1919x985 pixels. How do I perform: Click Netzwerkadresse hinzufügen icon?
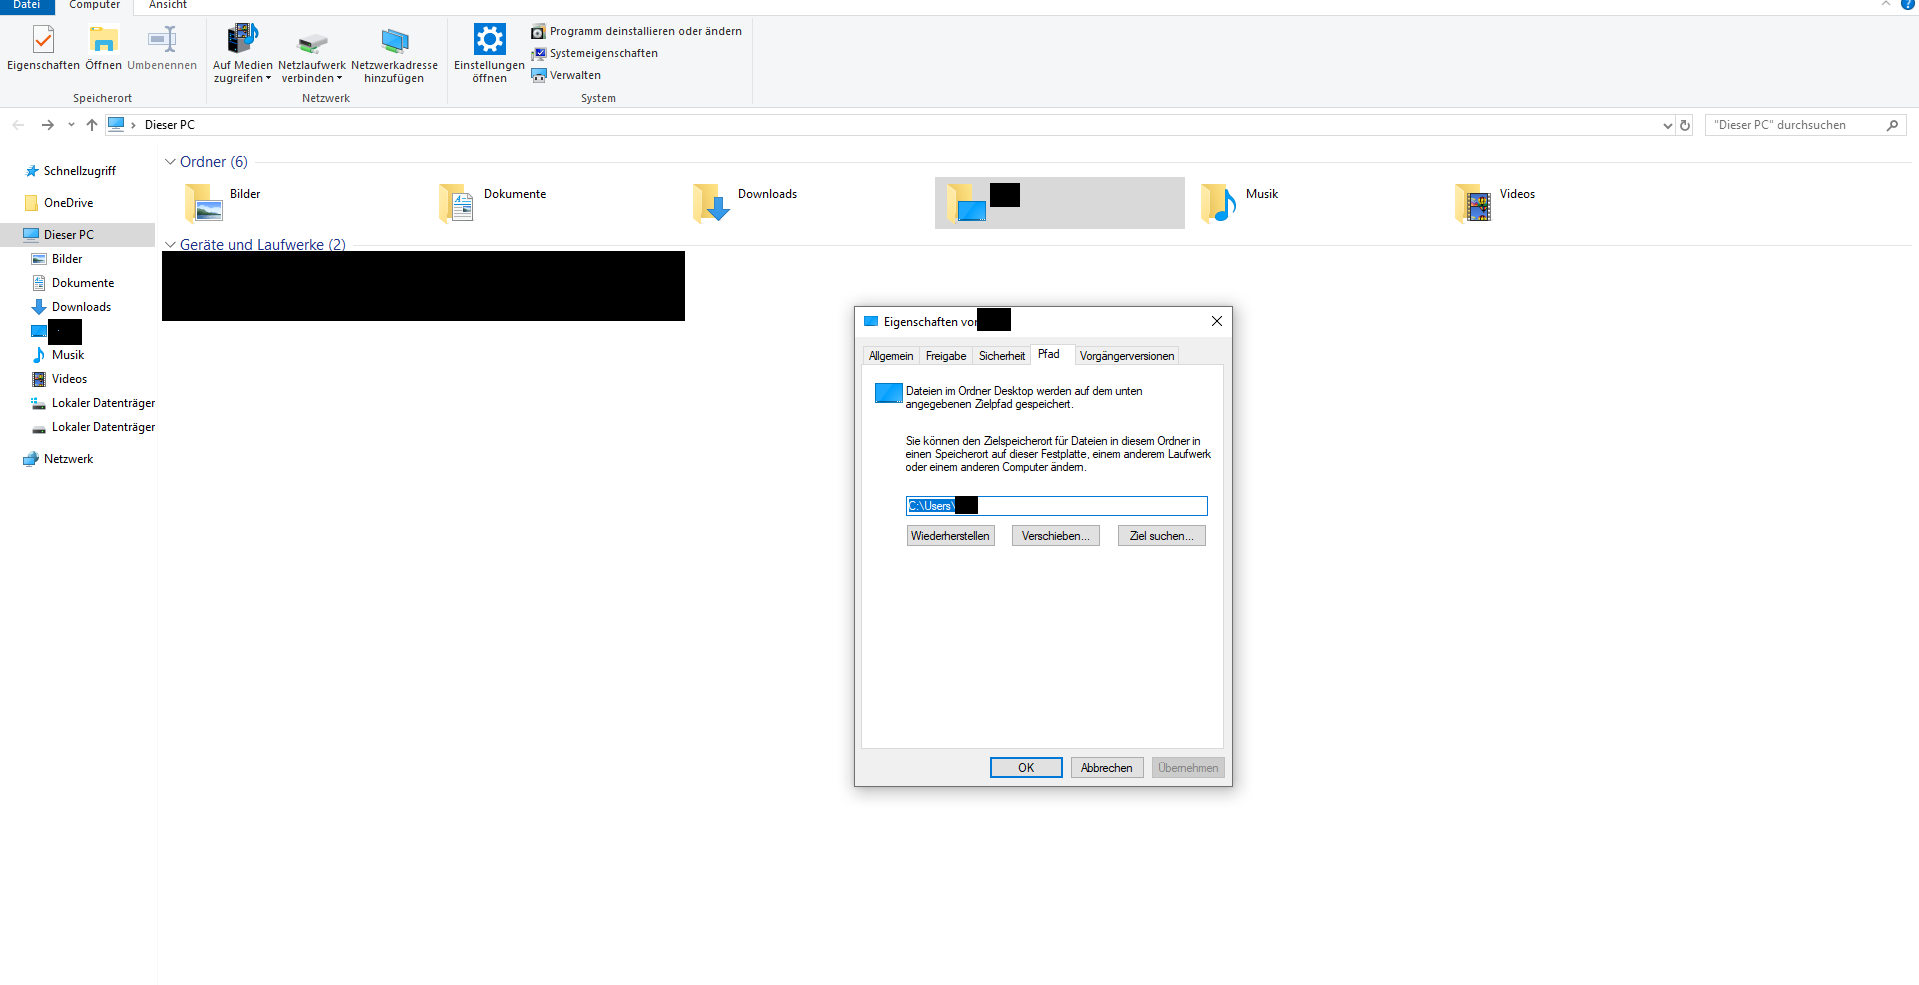click(x=395, y=41)
